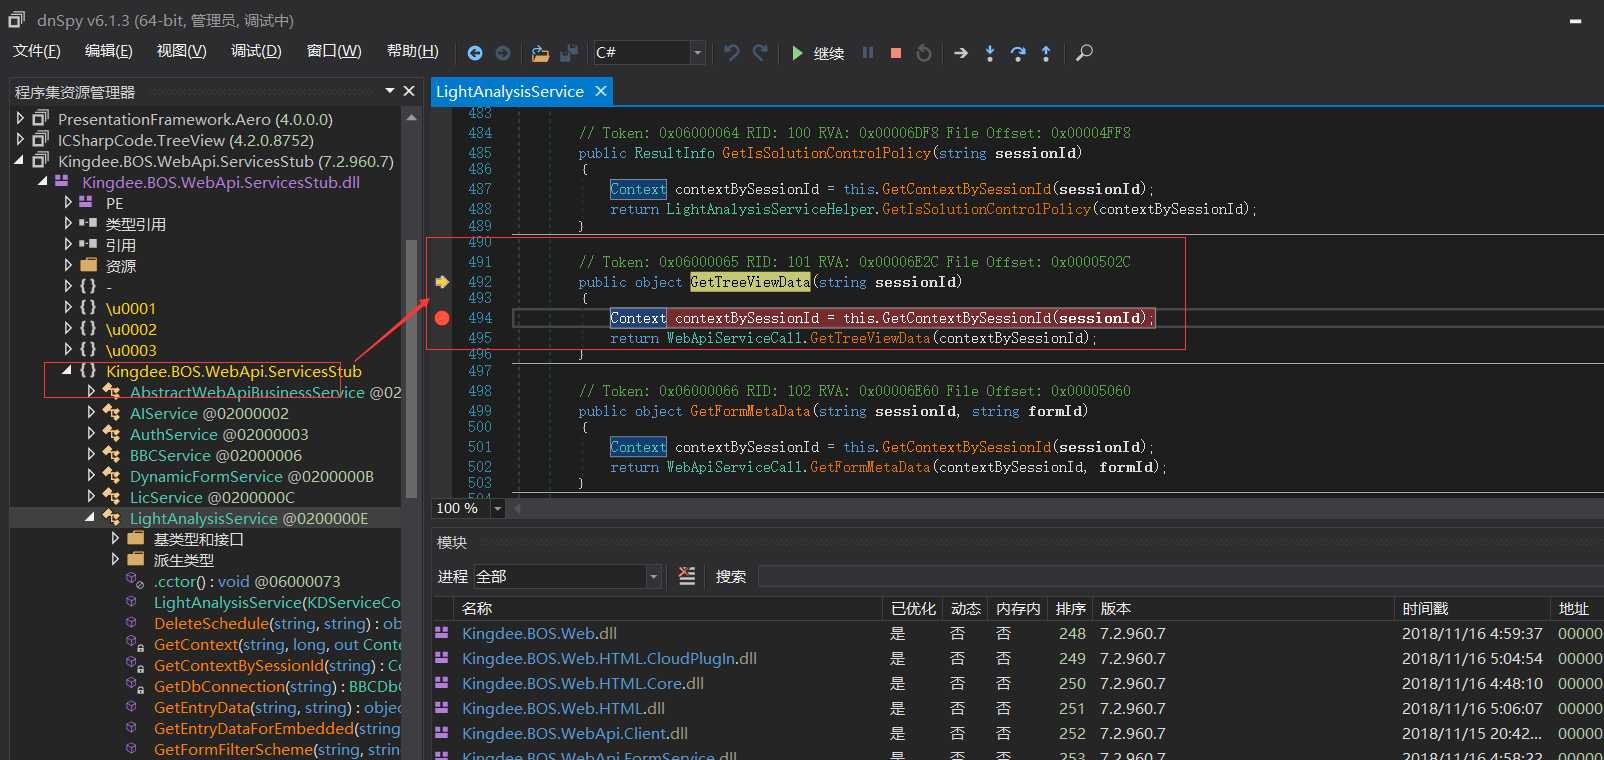Sort modules by the 名称 column header
1604x760 pixels.
pyautogui.click(x=477, y=608)
